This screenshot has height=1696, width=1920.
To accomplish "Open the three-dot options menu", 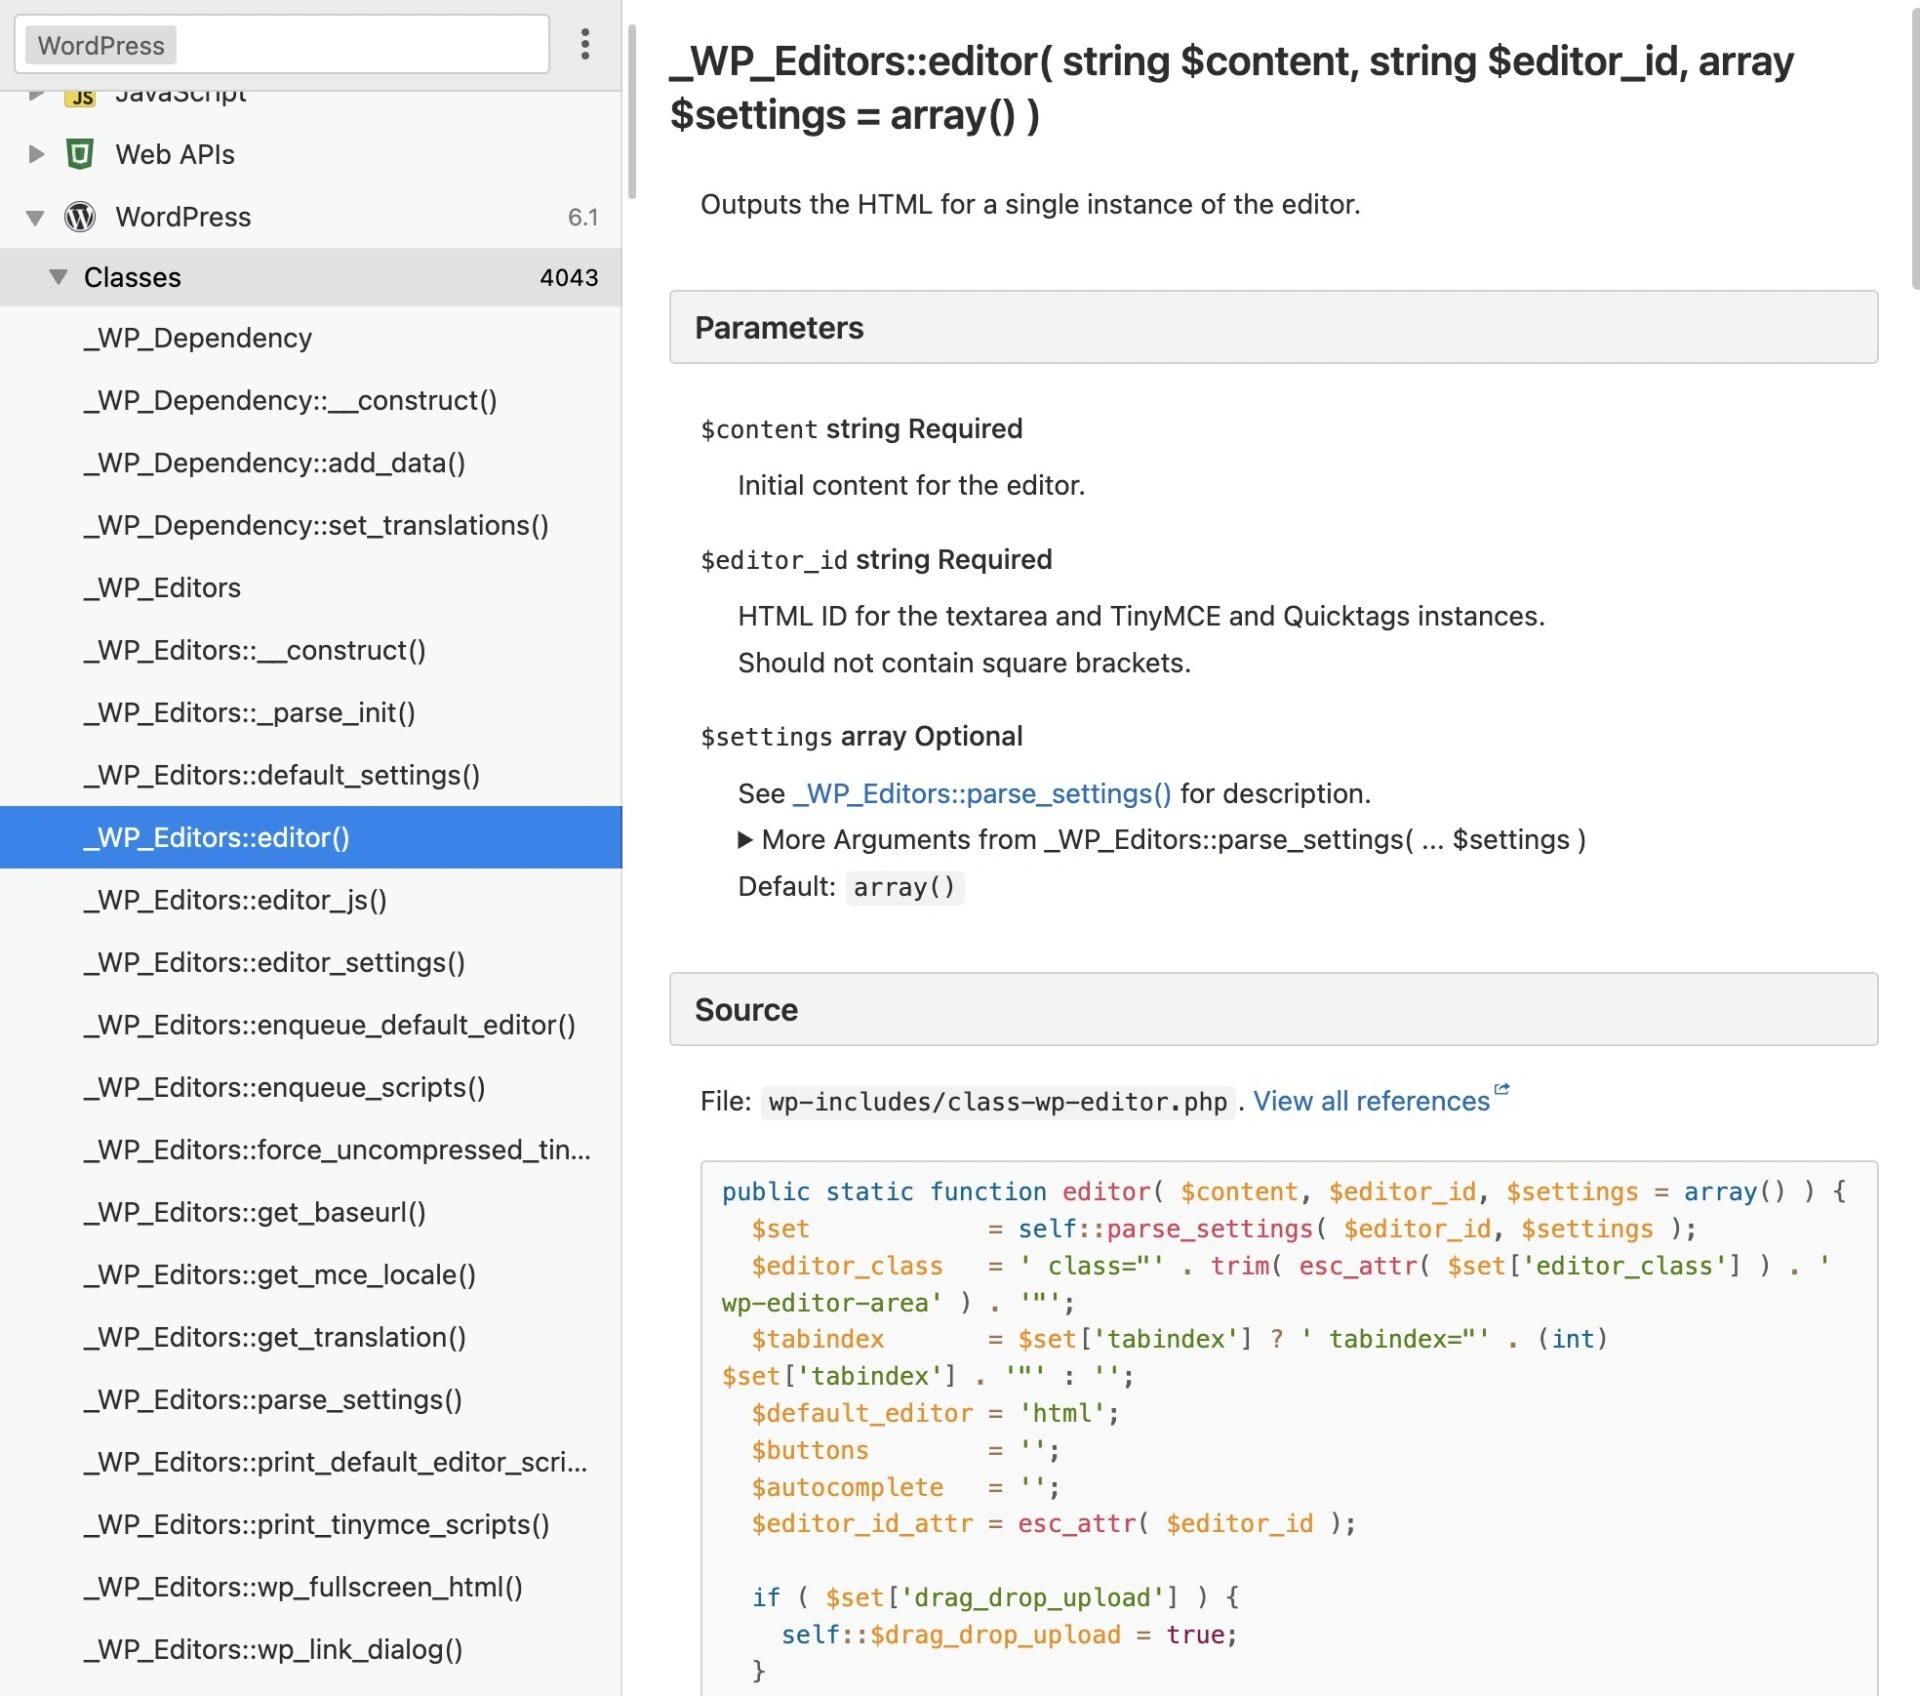I will click(x=585, y=44).
